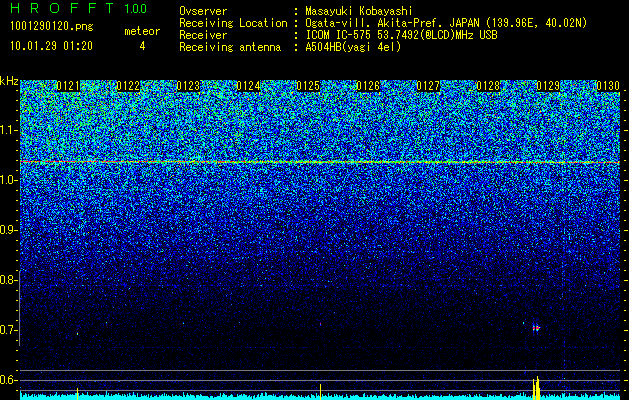Screen dimensions: 629x400
Task: Click the Receiving Location label
Action: click(233, 23)
